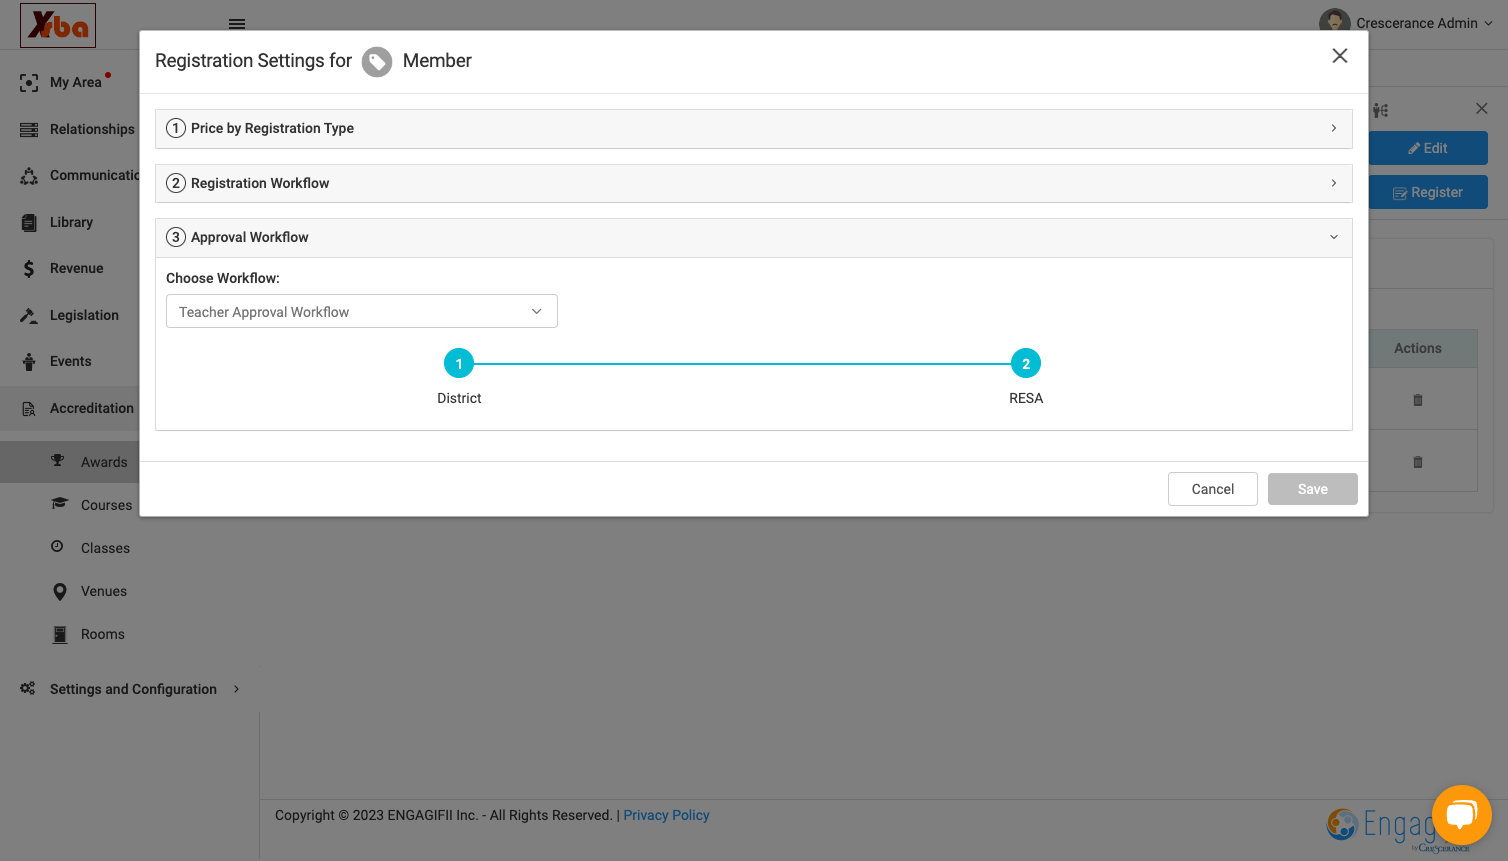The height and width of the screenshot is (861, 1508).
Task: Click the Communications sidebar icon
Action: pyautogui.click(x=29, y=176)
